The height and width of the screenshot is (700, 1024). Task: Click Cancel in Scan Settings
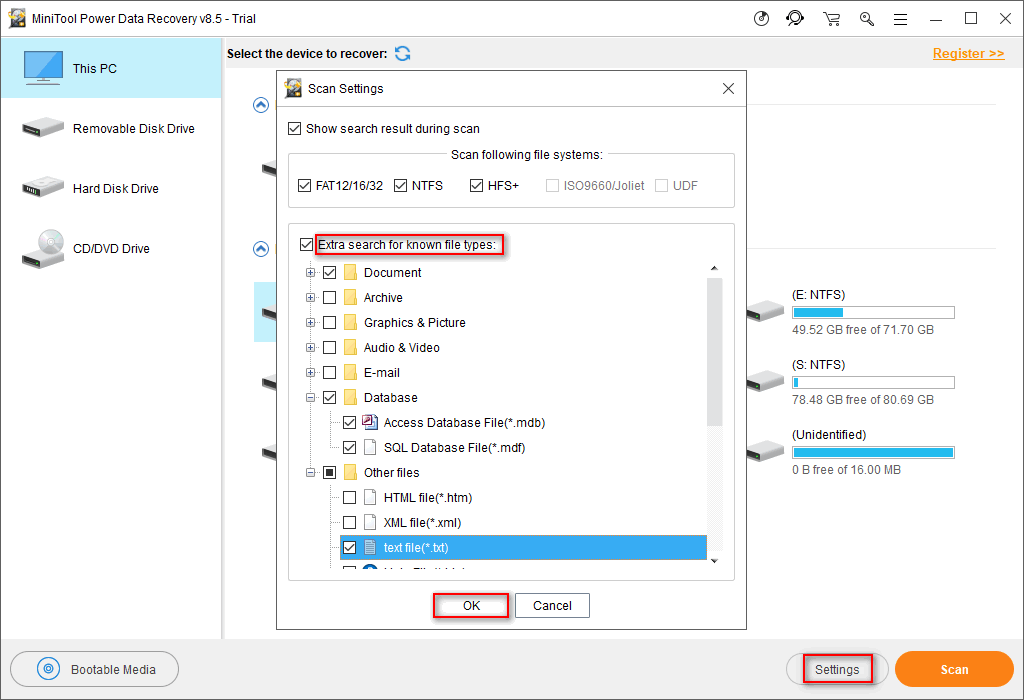coord(552,605)
